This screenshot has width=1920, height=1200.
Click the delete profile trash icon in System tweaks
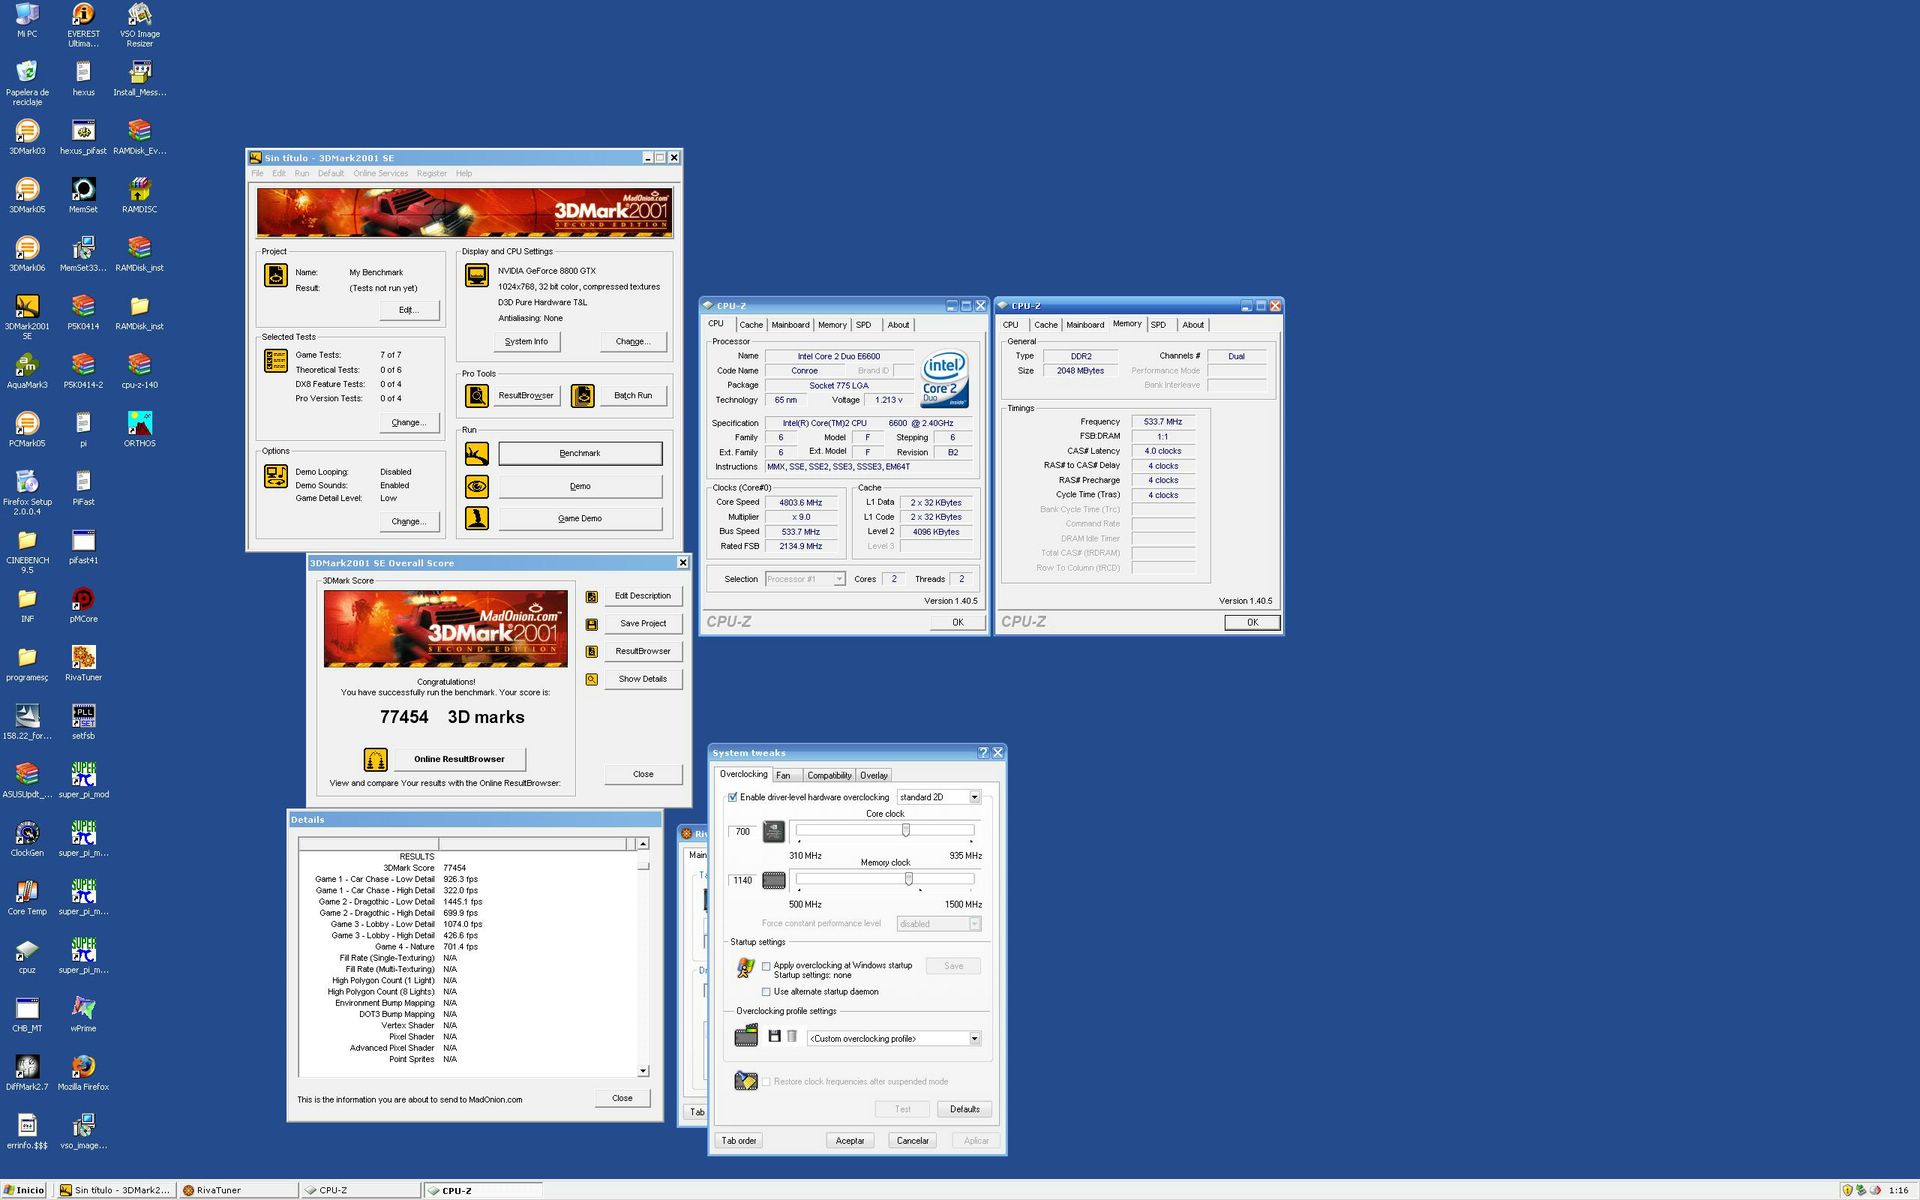(792, 1037)
